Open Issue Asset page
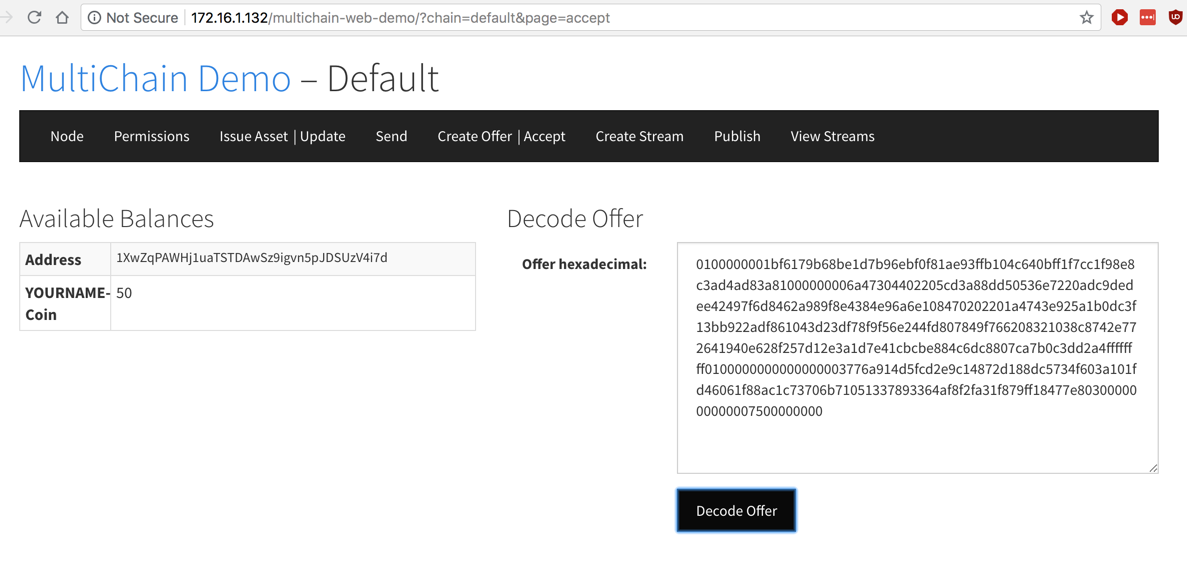 tap(254, 136)
